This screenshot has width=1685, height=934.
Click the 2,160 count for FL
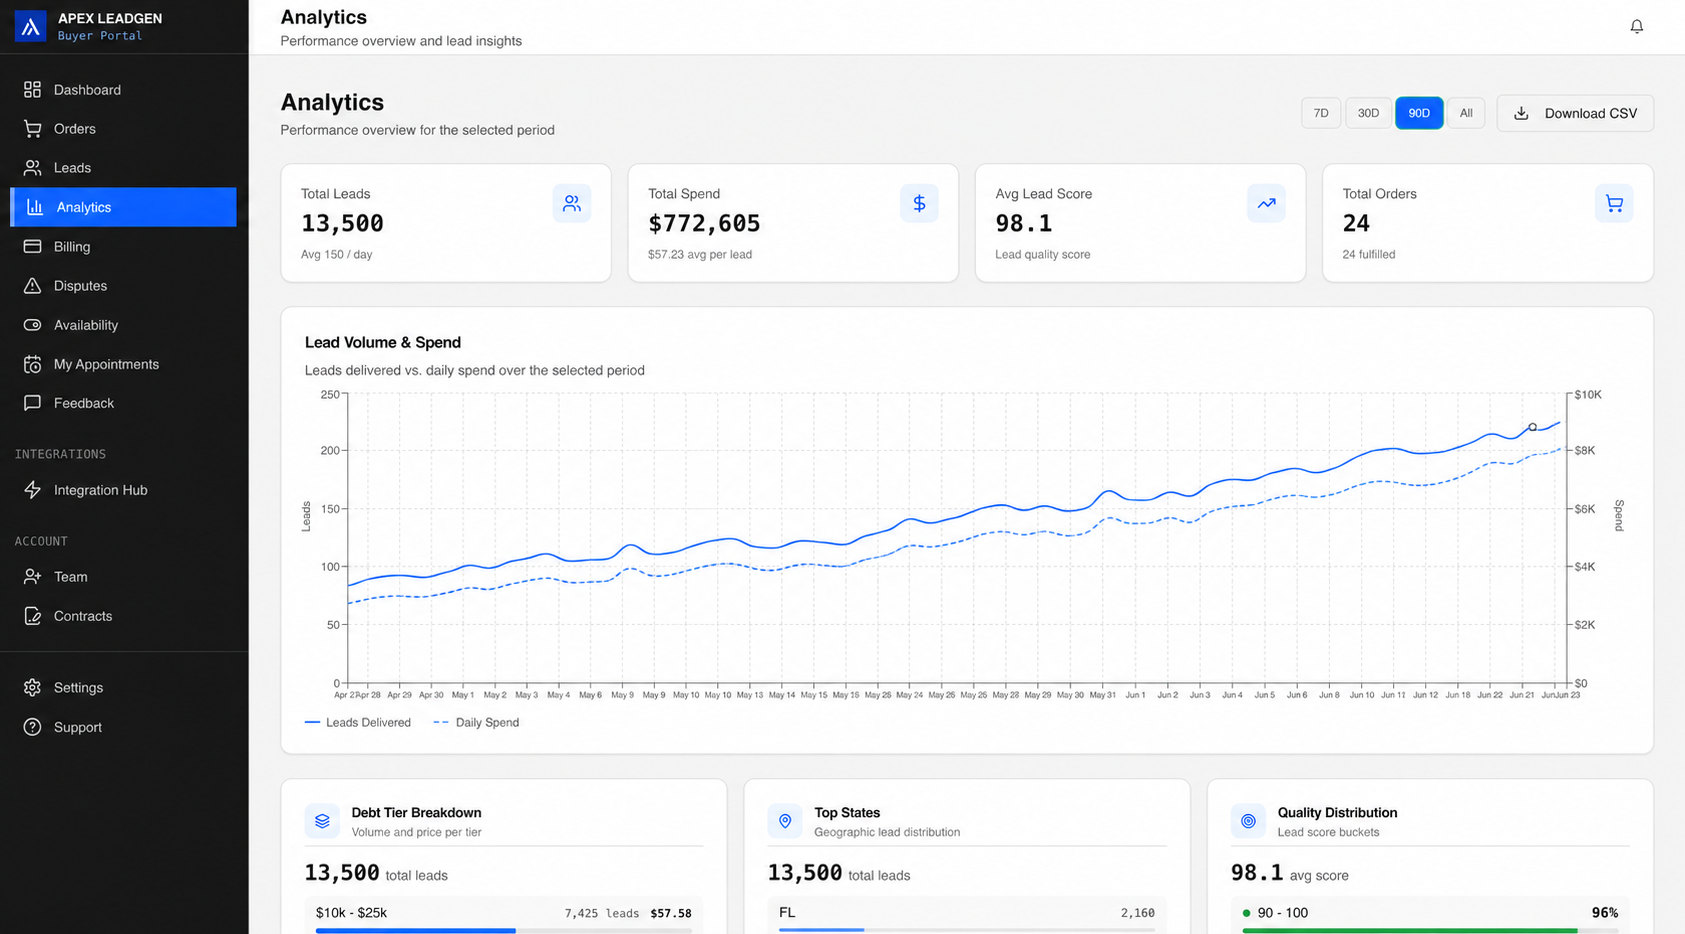coord(1138,913)
